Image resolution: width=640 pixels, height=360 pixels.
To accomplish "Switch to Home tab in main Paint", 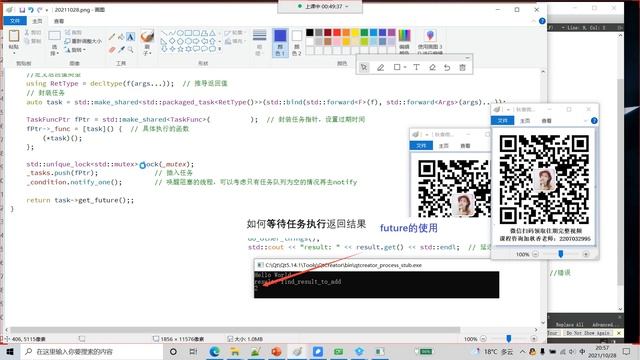I will point(37,21).
